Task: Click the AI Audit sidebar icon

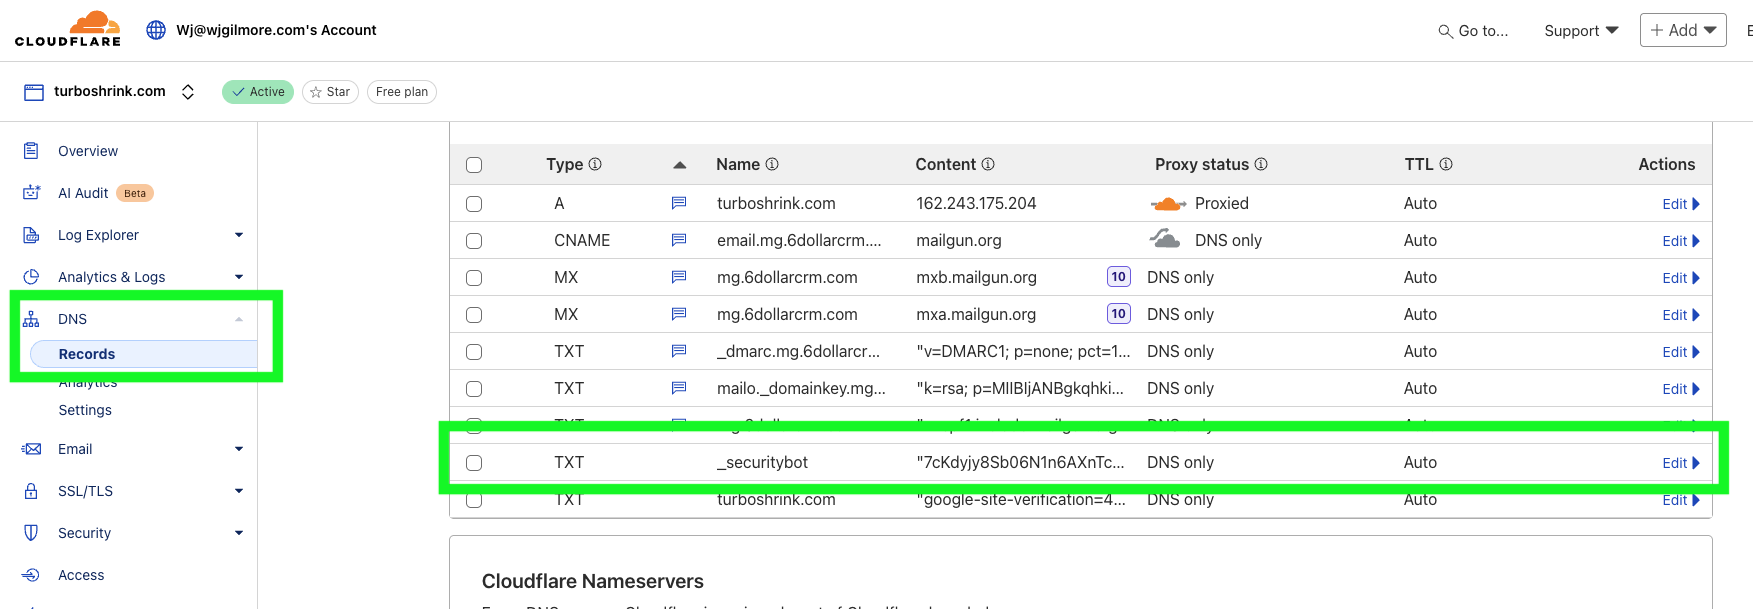Action: (32, 193)
